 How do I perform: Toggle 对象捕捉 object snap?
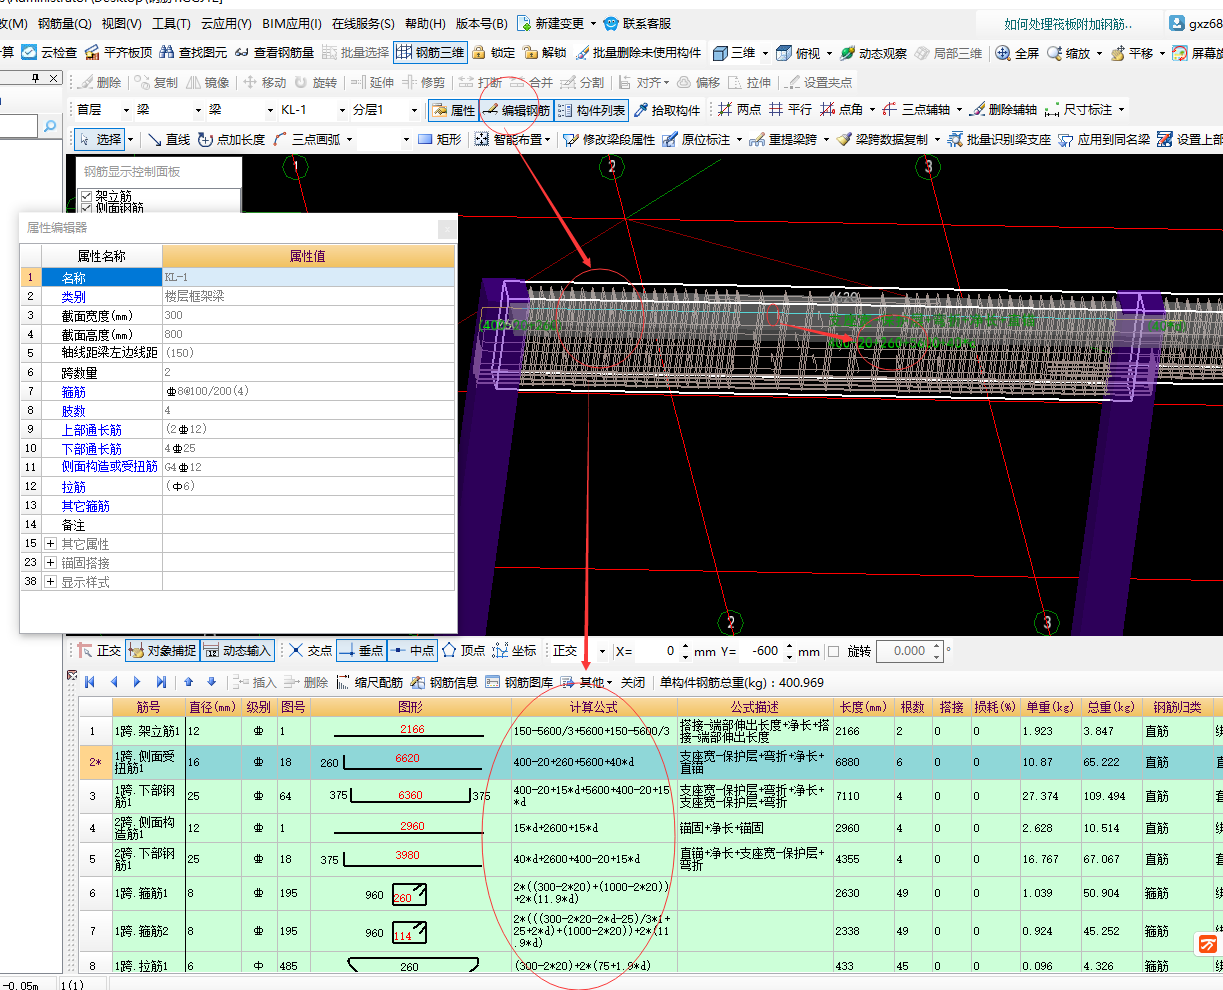[162, 650]
